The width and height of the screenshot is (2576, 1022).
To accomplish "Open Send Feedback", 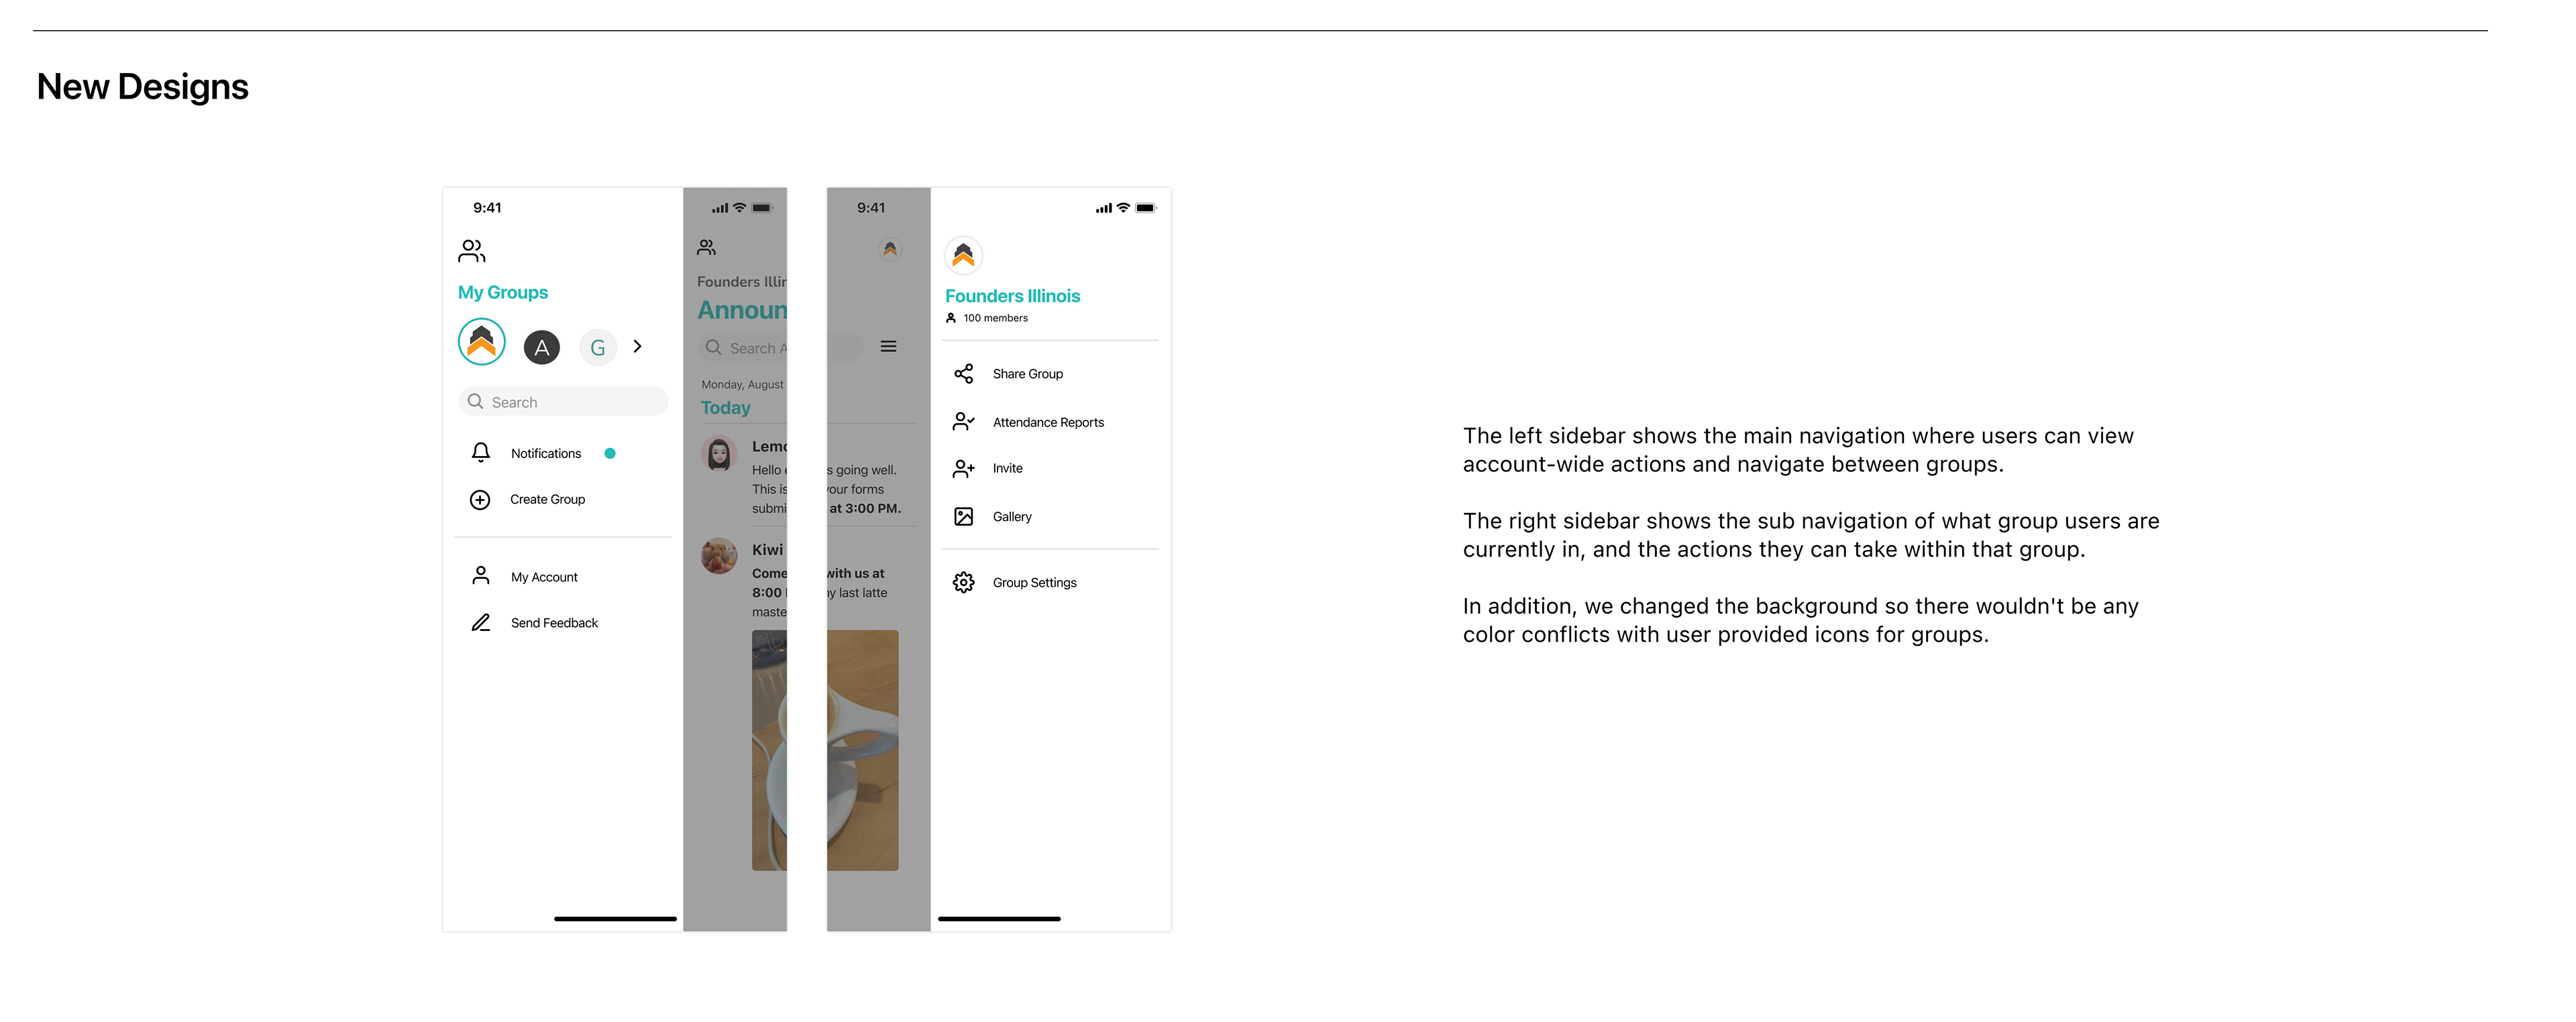I will point(555,623).
